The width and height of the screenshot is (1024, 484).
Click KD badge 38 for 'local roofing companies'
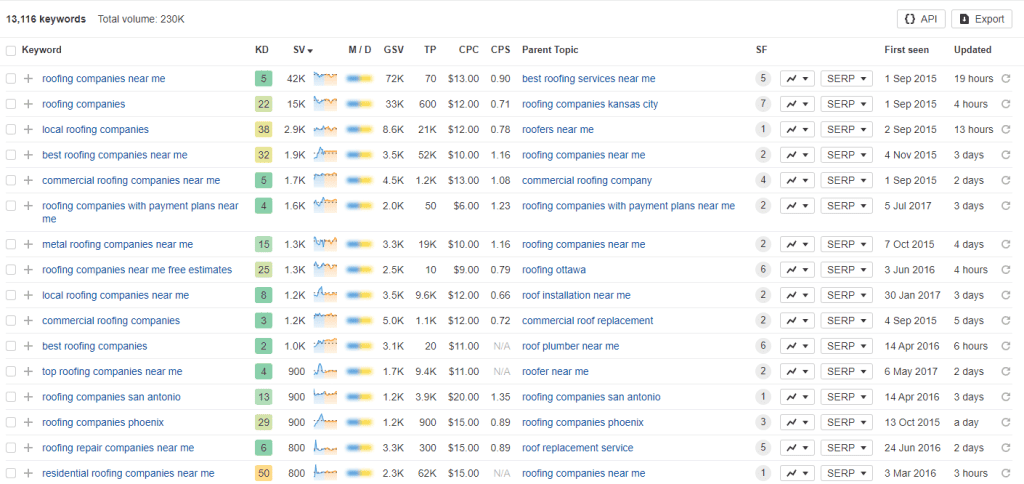click(x=263, y=129)
